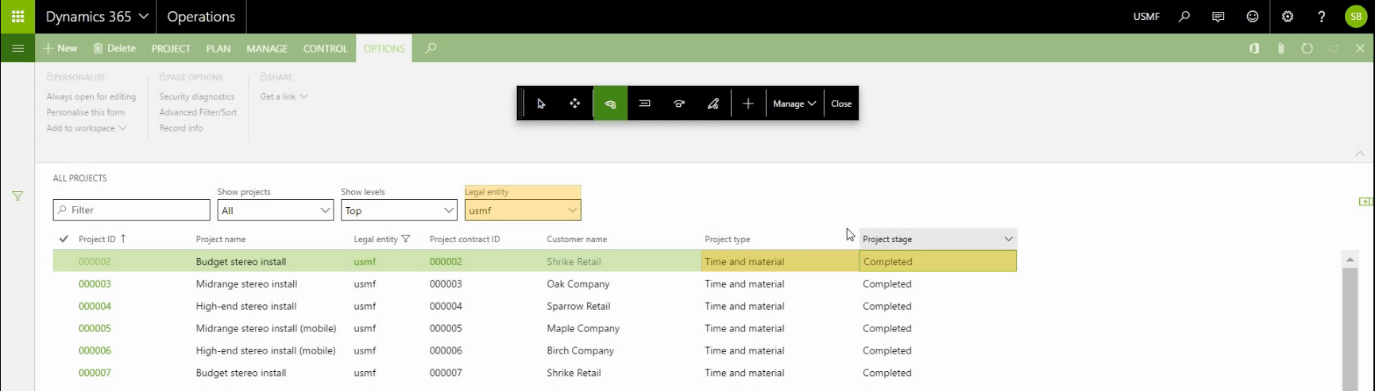This screenshot has height=391, width=1375.
Task: Open the CONTROL ribbon tab
Action: coord(325,48)
